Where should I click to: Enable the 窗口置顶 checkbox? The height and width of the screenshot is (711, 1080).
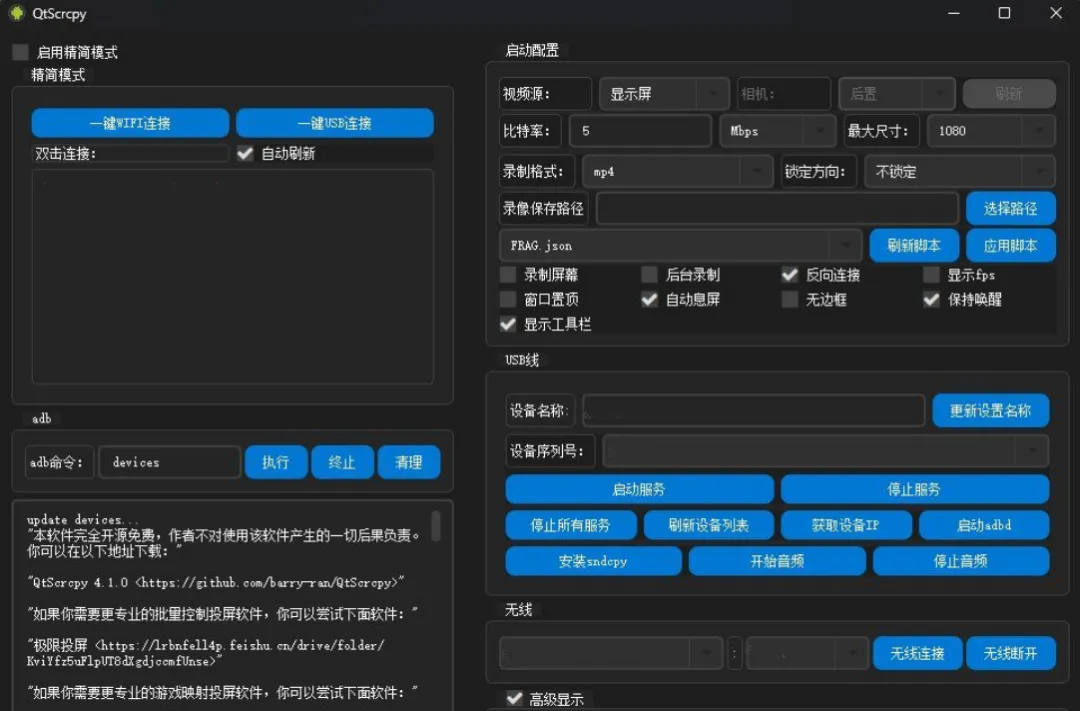pyautogui.click(x=508, y=299)
